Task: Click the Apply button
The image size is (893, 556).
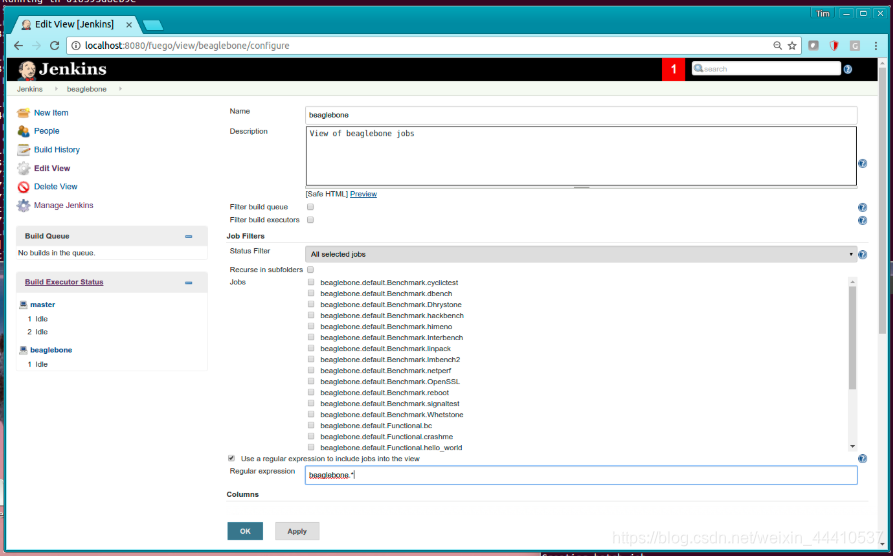Action: [297, 531]
